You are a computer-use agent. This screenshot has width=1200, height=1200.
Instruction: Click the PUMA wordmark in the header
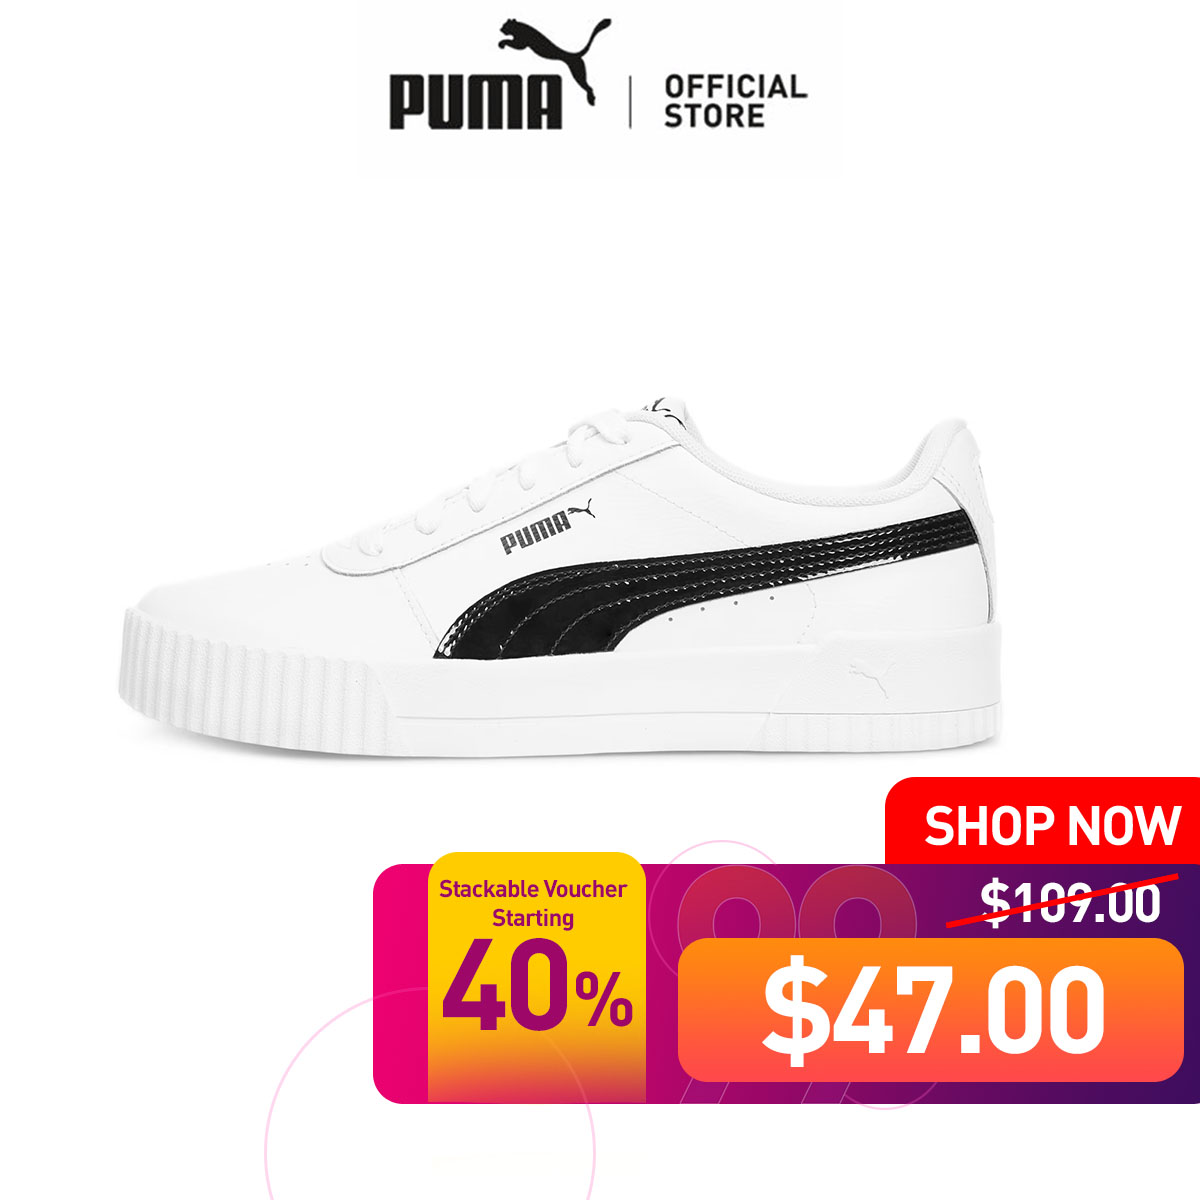tap(476, 103)
